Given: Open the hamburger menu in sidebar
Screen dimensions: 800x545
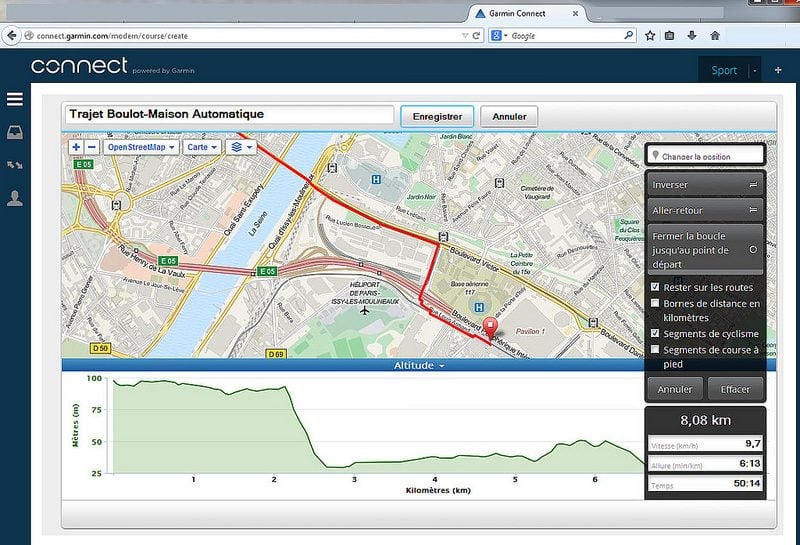Looking at the screenshot, I should tap(15, 99).
